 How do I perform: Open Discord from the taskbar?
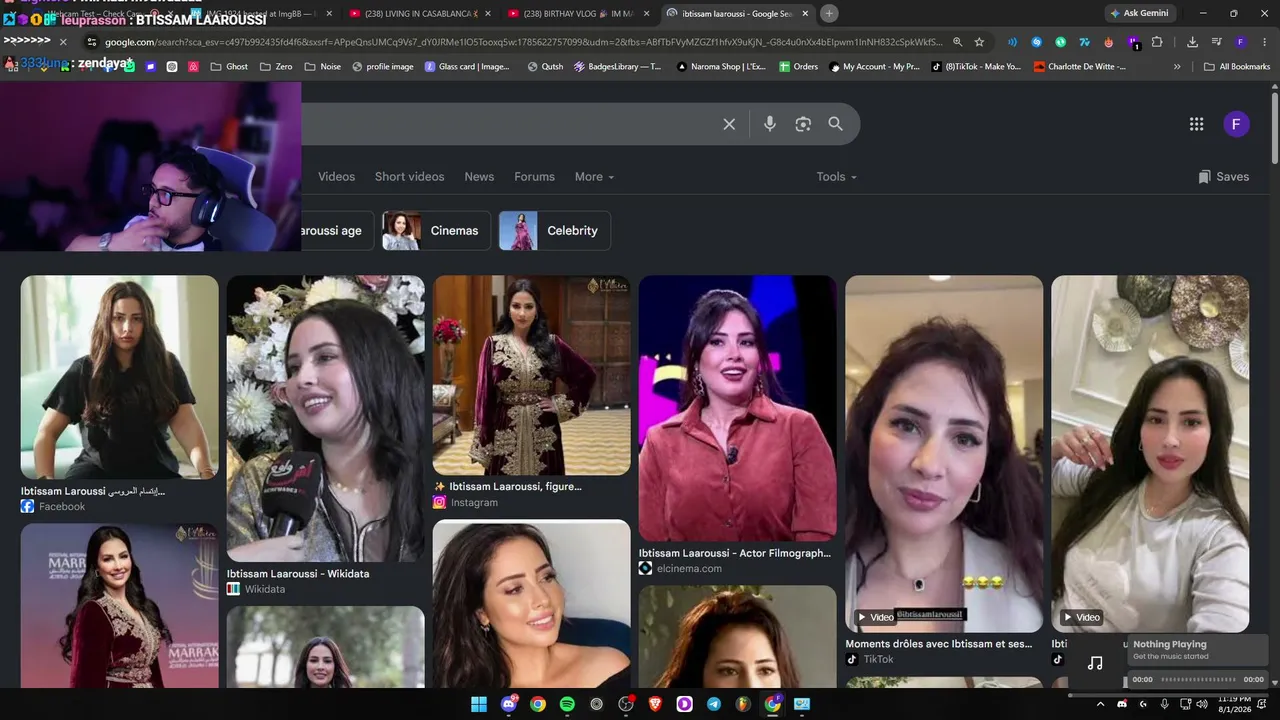509,704
